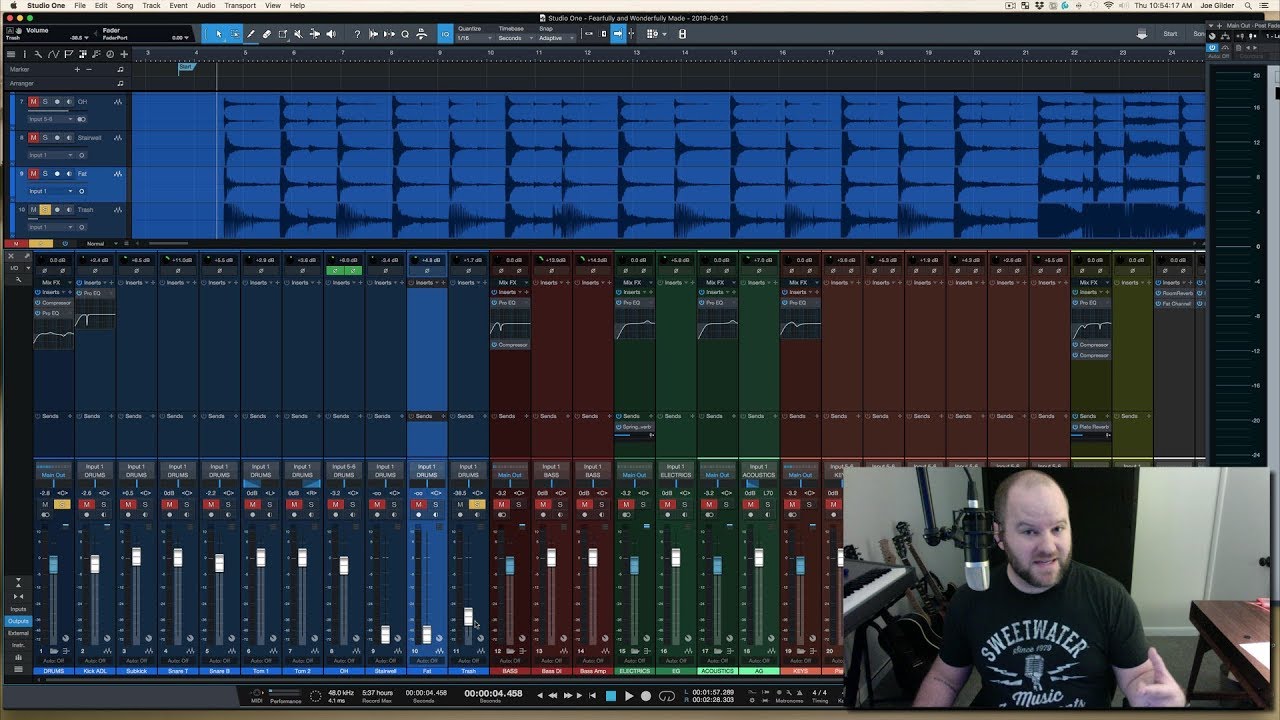
Task: Open the Audio menu
Action: coord(206,5)
